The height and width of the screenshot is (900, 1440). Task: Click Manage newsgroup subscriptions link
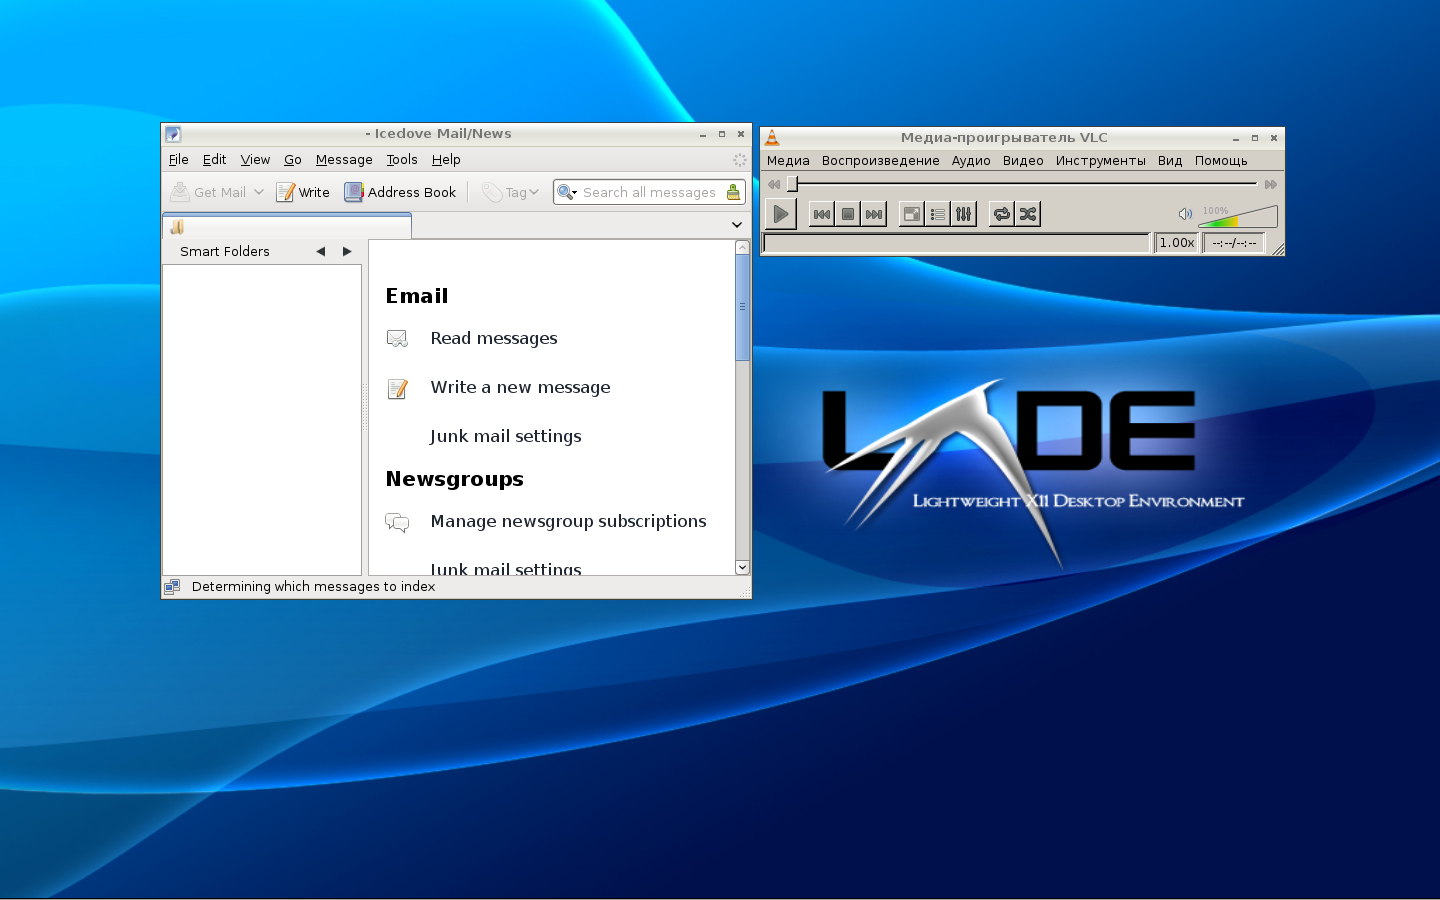pos(568,521)
